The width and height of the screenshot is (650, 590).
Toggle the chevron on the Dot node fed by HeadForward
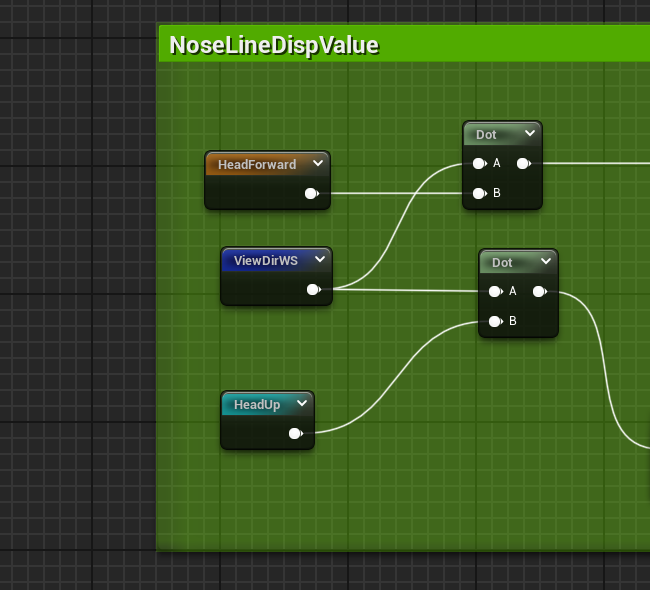530,134
